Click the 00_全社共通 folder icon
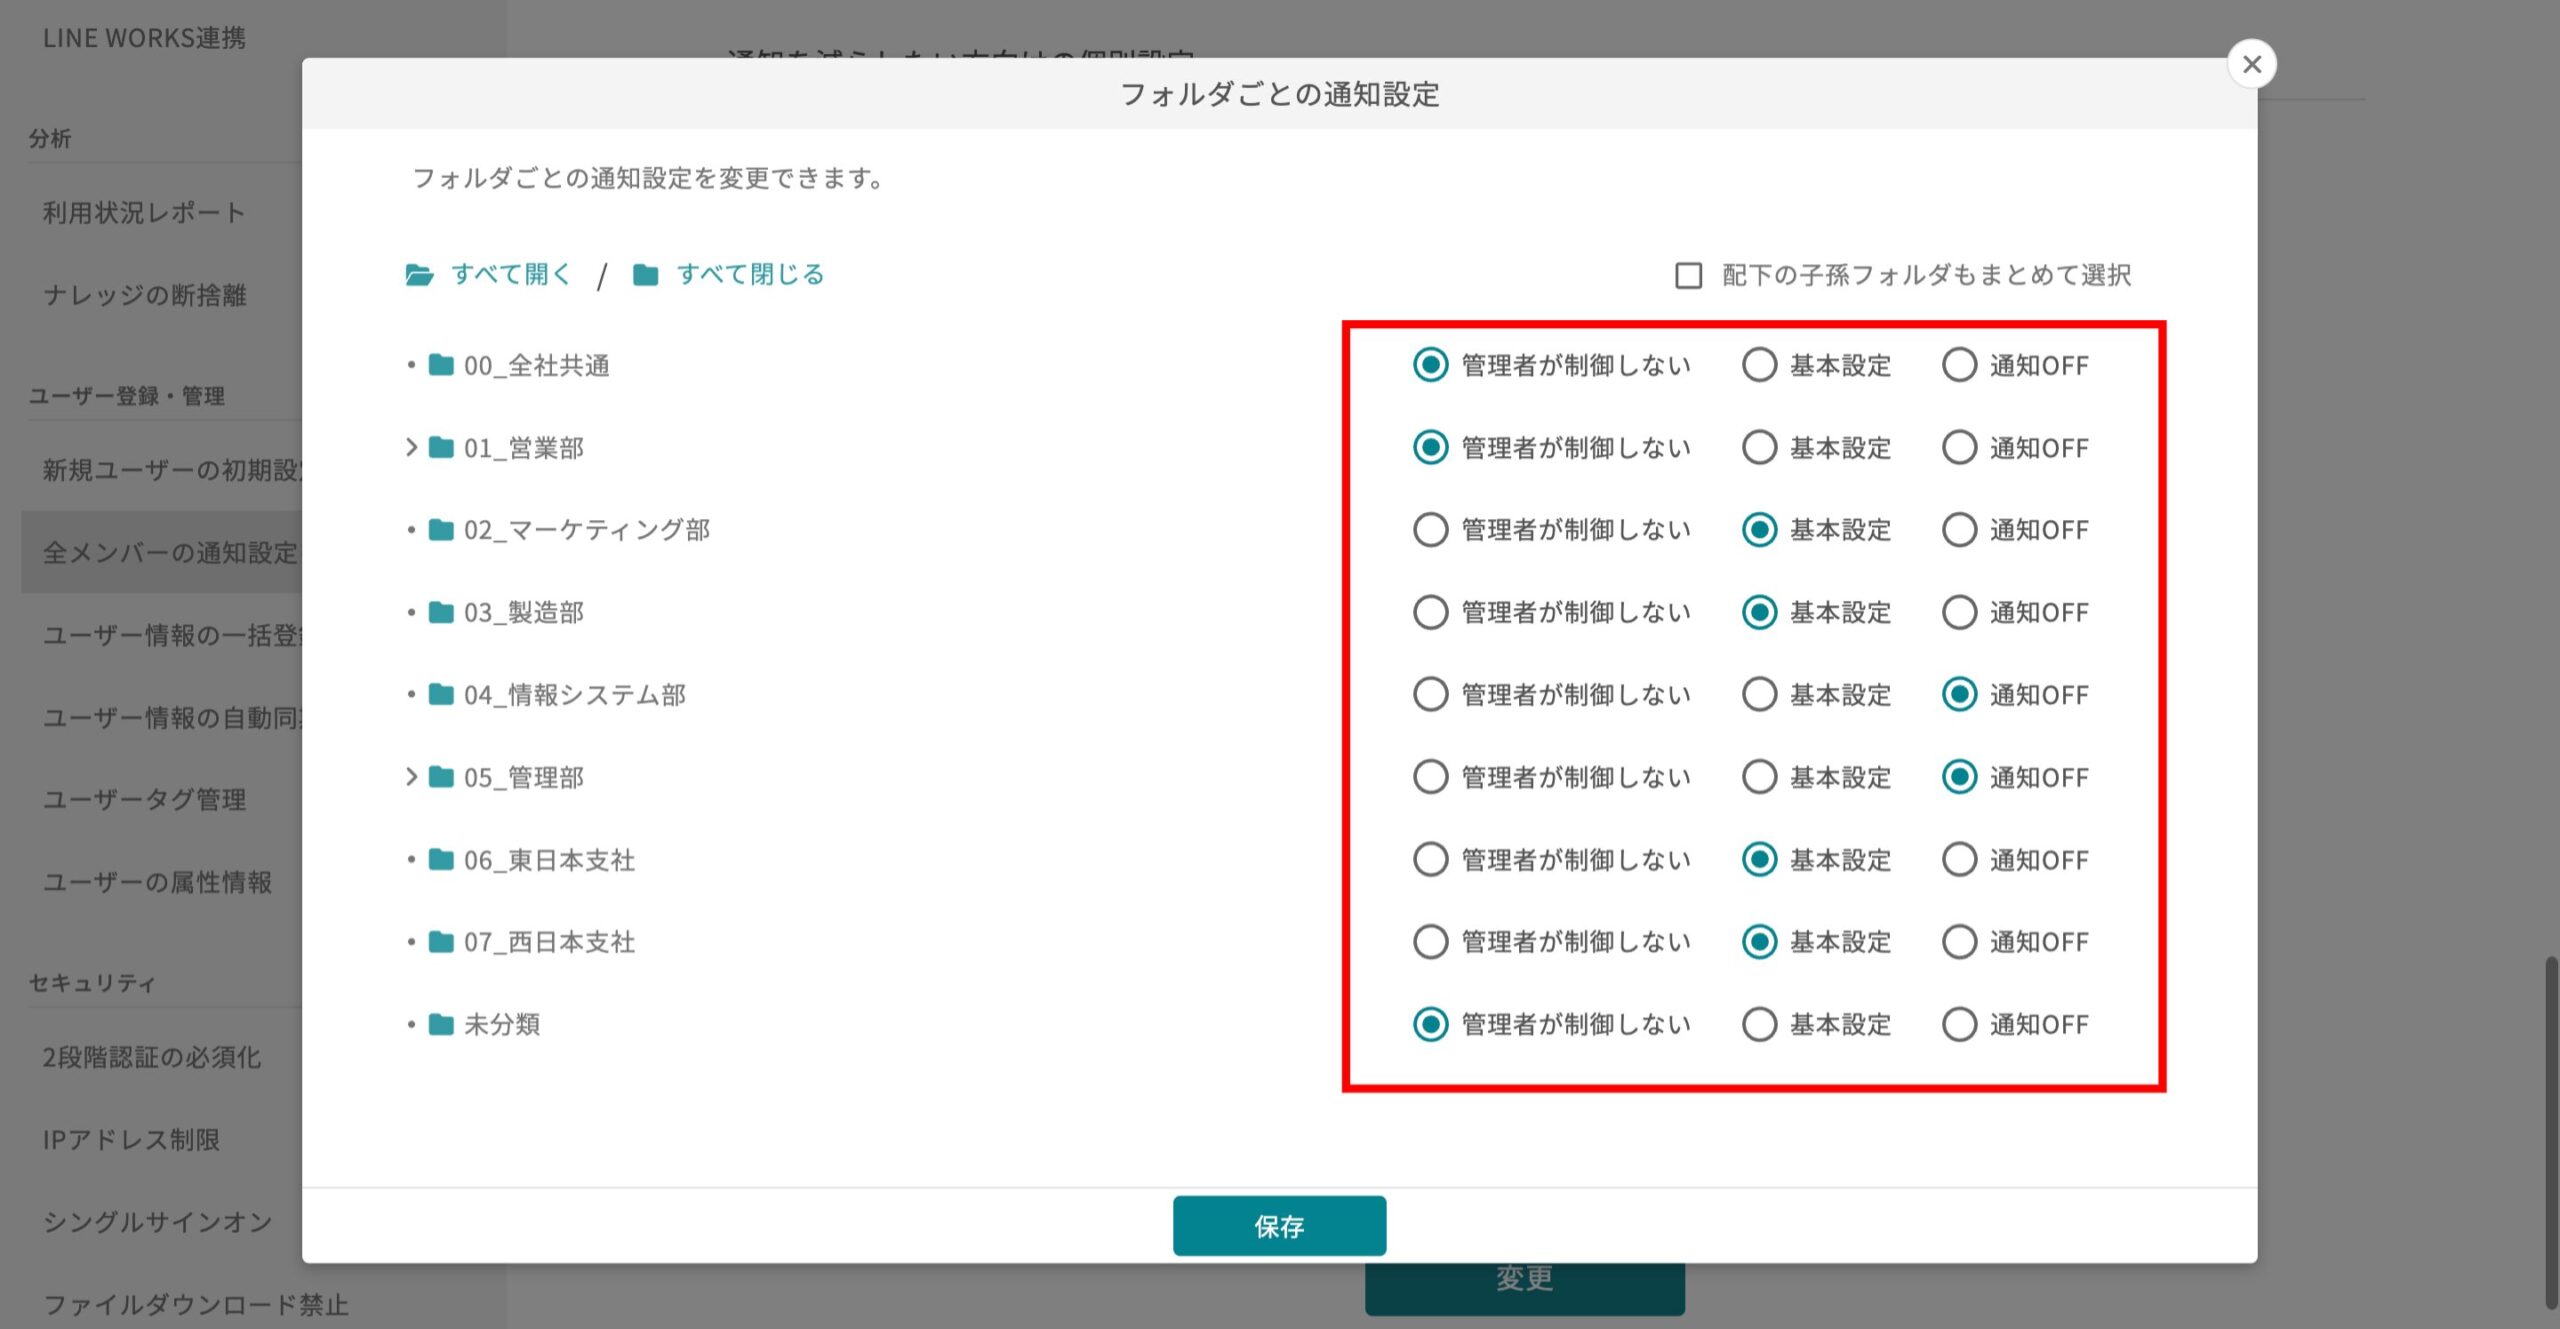The height and width of the screenshot is (1329, 2560). click(x=441, y=365)
